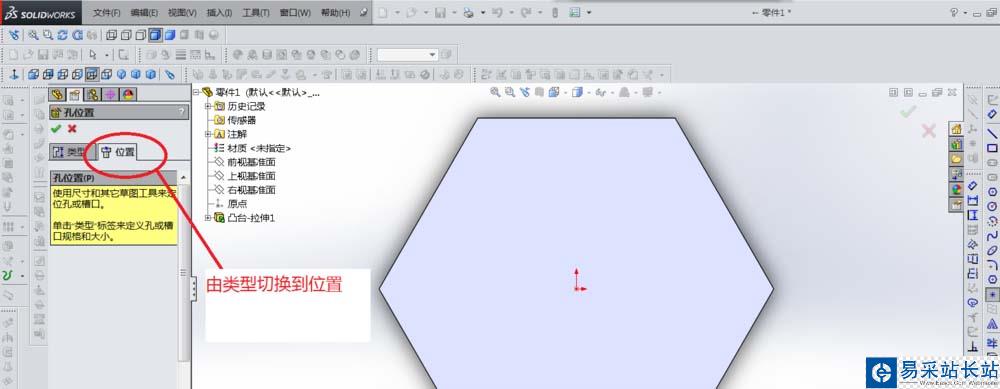Open the Select tool dropdown arrow
The image size is (1000, 389).
107,55
